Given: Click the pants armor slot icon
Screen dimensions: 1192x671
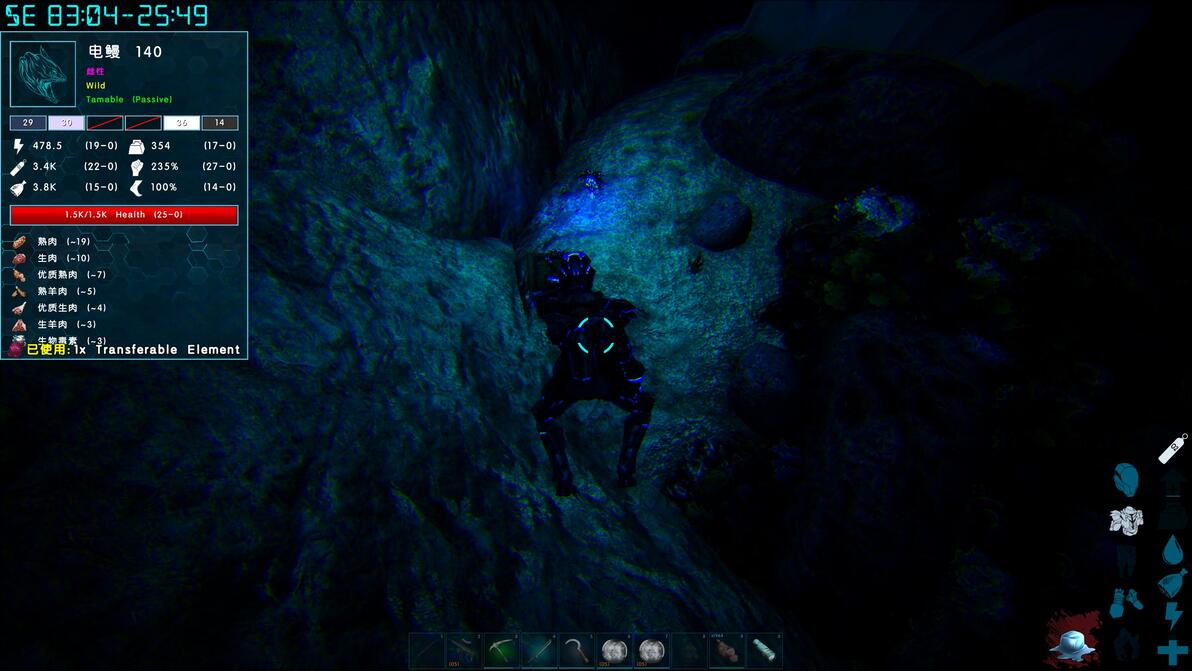Looking at the screenshot, I should [x=1126, y=562].
